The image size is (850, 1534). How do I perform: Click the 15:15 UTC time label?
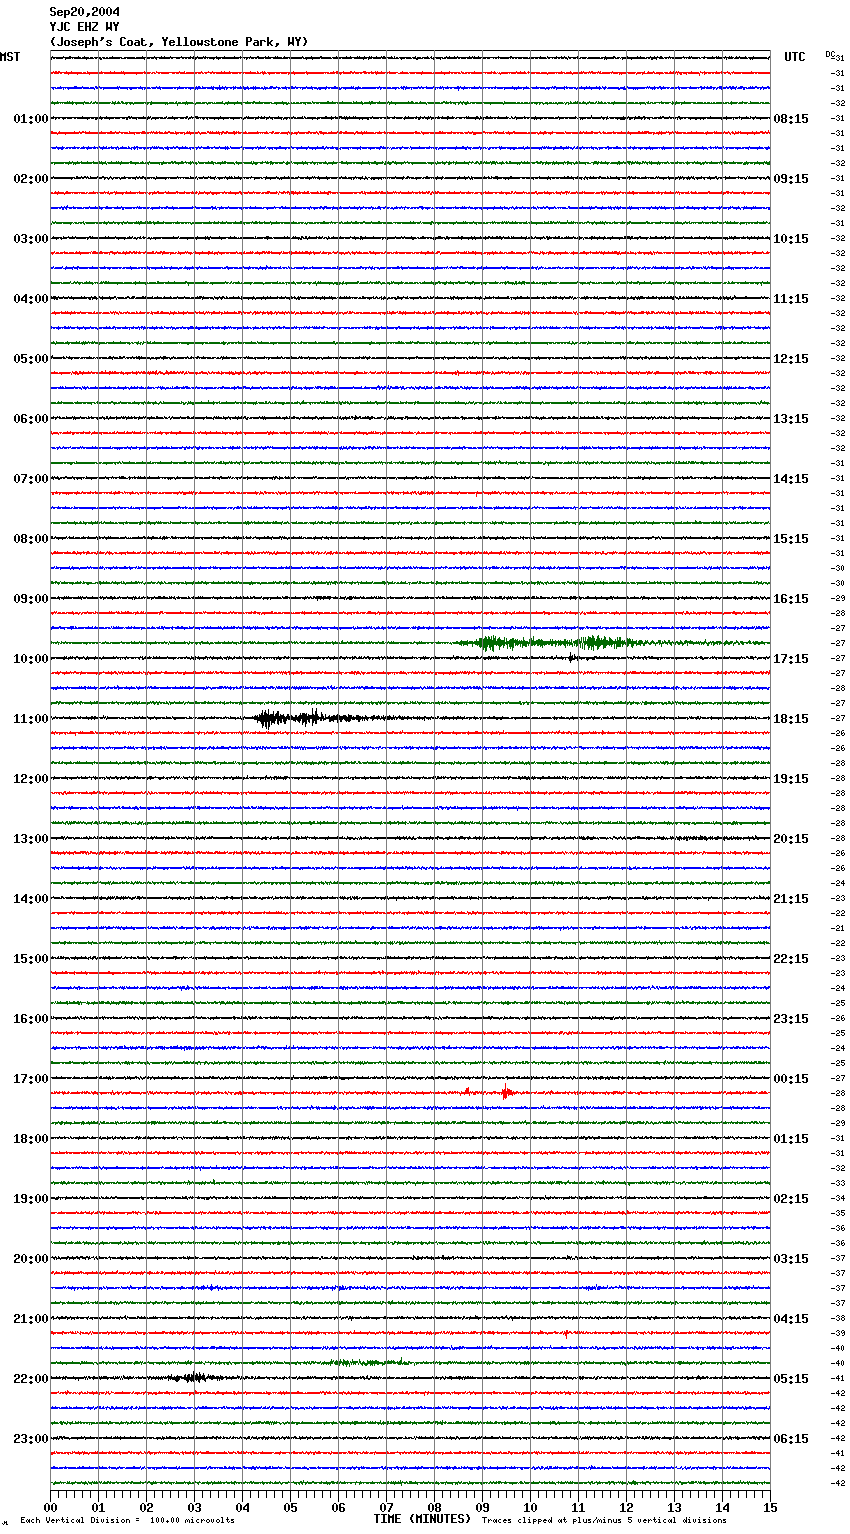tap(791, 539)
